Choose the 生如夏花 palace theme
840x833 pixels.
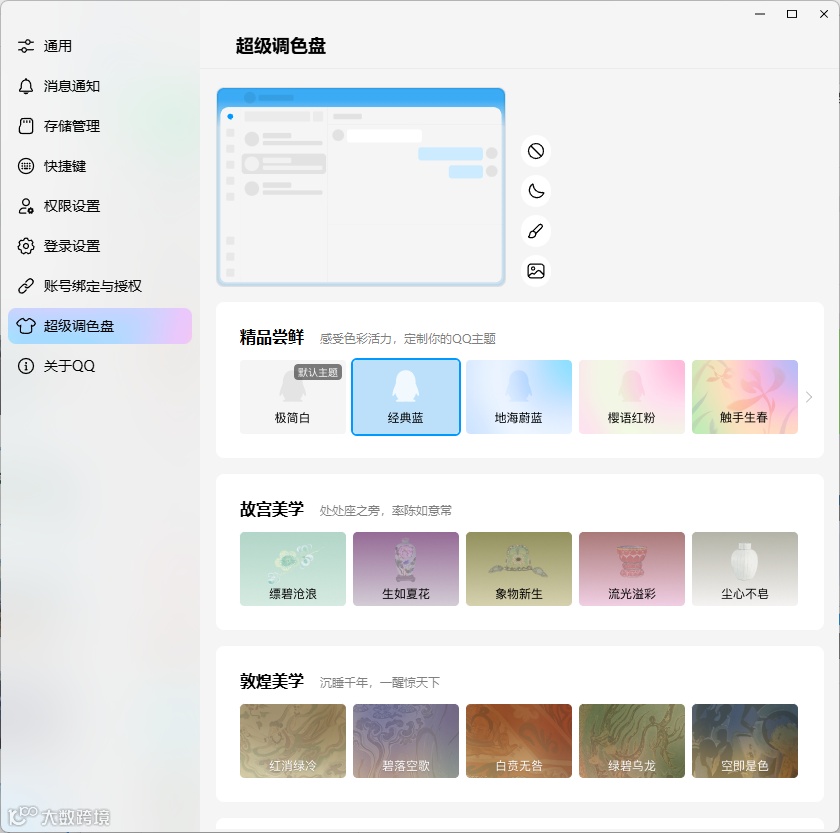(406, 569)
